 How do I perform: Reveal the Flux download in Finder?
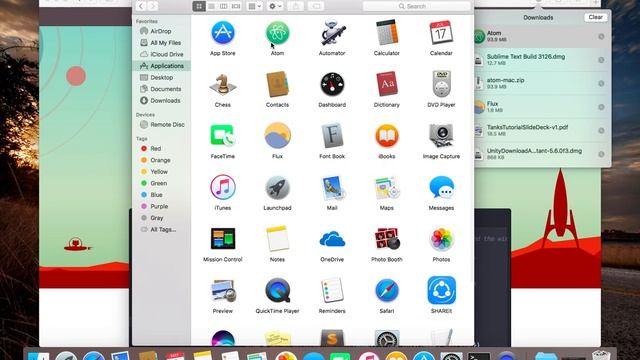click(x=601, y=107)
